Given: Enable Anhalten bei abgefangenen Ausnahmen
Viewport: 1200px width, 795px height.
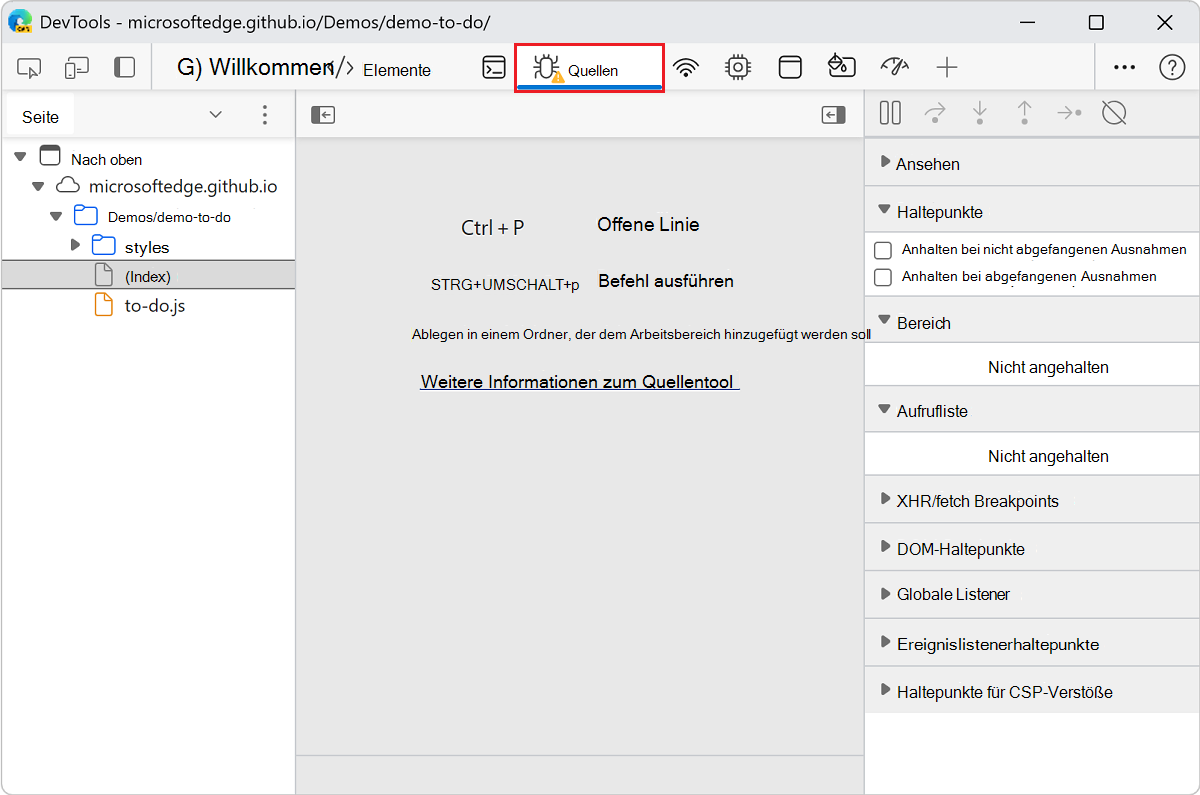Looking at the screenshot, I should coord(883,277).
